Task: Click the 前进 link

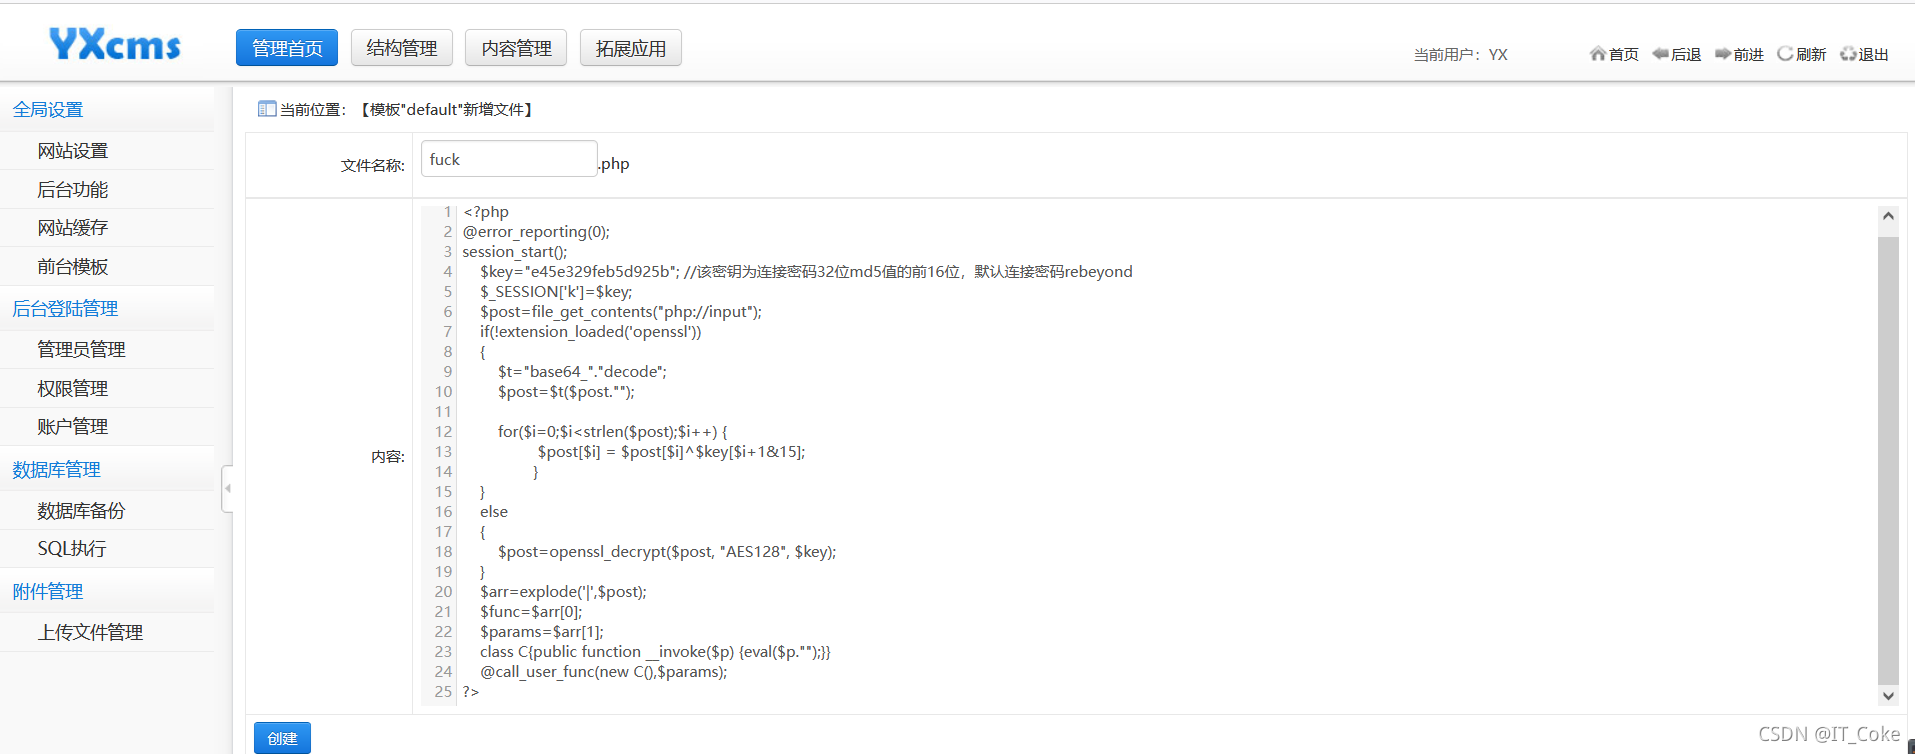Action: [1748, 55]
